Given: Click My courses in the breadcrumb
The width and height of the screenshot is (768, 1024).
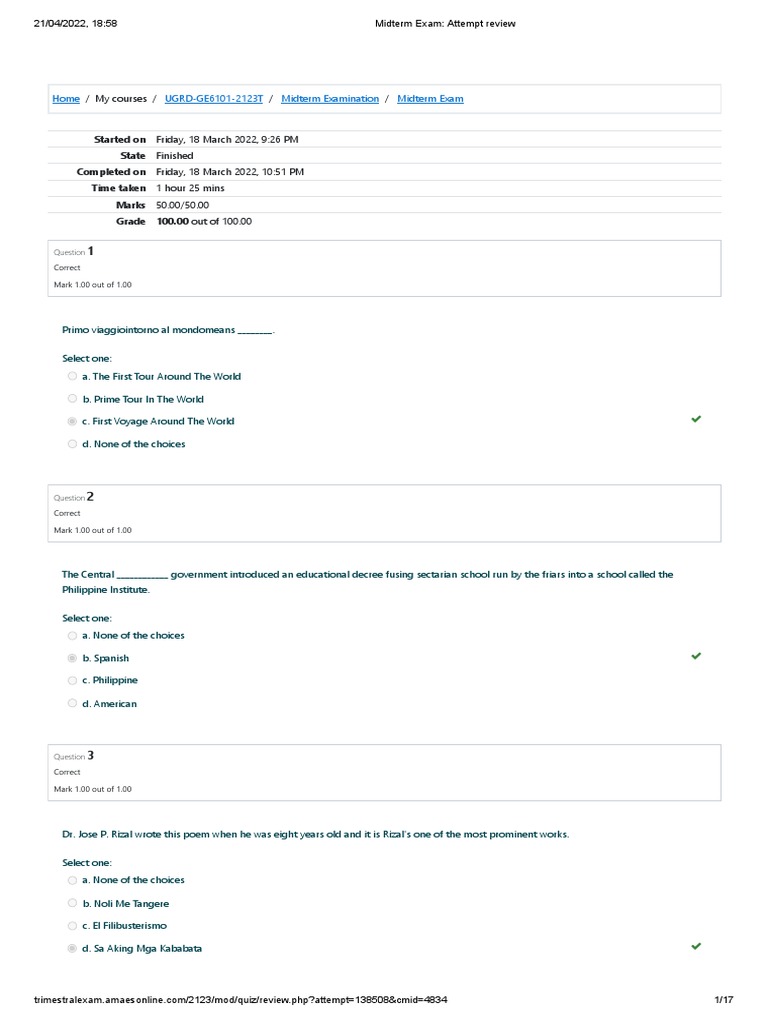Looking at the screenshot, I should (121, 99).
